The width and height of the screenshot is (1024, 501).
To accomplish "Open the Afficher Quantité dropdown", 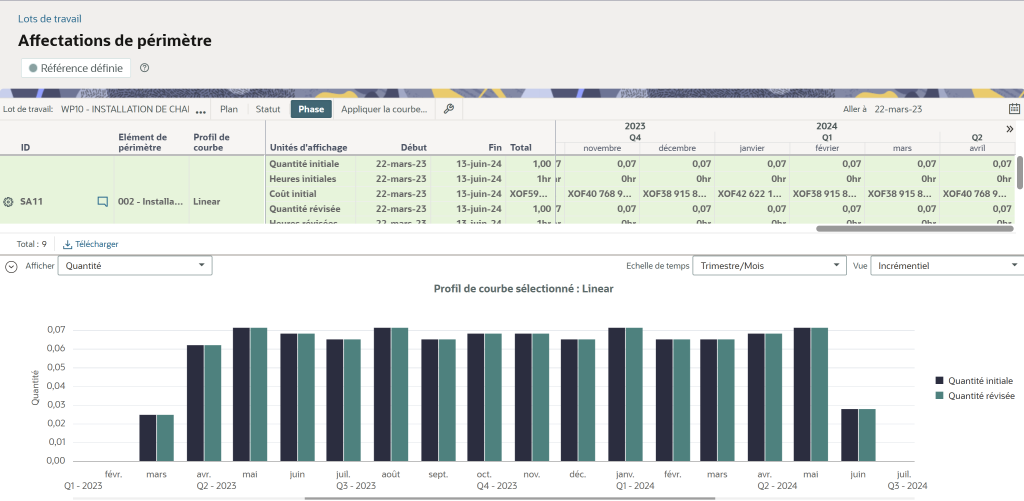I will [135, 266].
